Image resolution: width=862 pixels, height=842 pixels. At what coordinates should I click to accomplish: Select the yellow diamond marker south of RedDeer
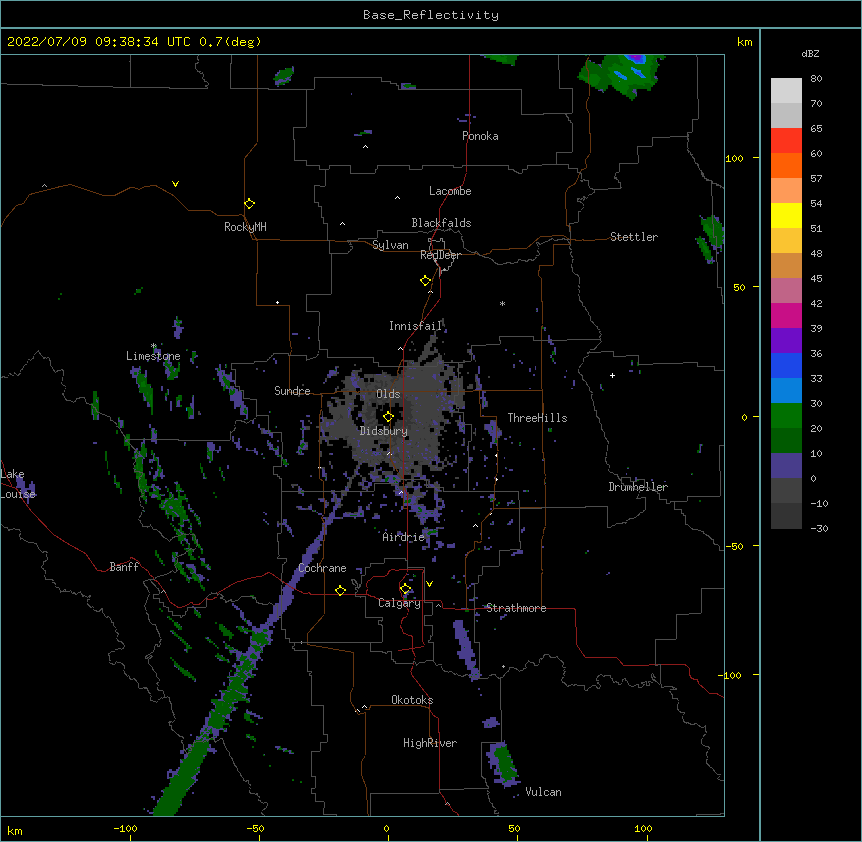click(x=426, y=281)
